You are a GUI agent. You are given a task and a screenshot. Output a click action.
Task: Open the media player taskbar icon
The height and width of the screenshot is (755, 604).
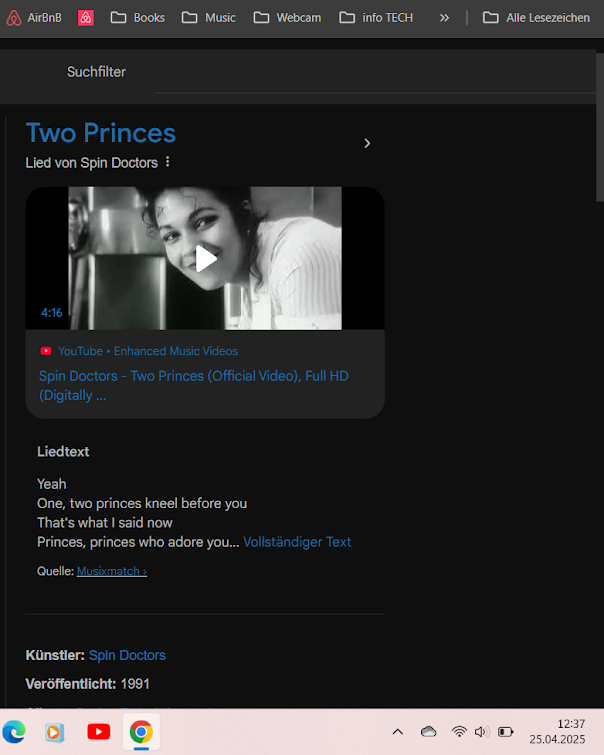pos(55,732)
